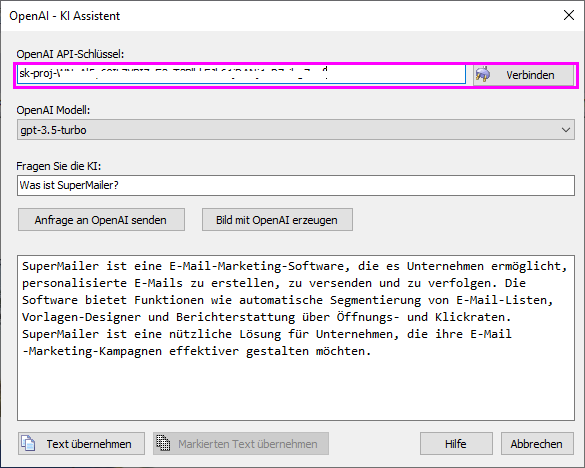Generate image with 'Bild mit OpenAI erzeugen'
Screen dimensions: 585x468
pos(277,219)
